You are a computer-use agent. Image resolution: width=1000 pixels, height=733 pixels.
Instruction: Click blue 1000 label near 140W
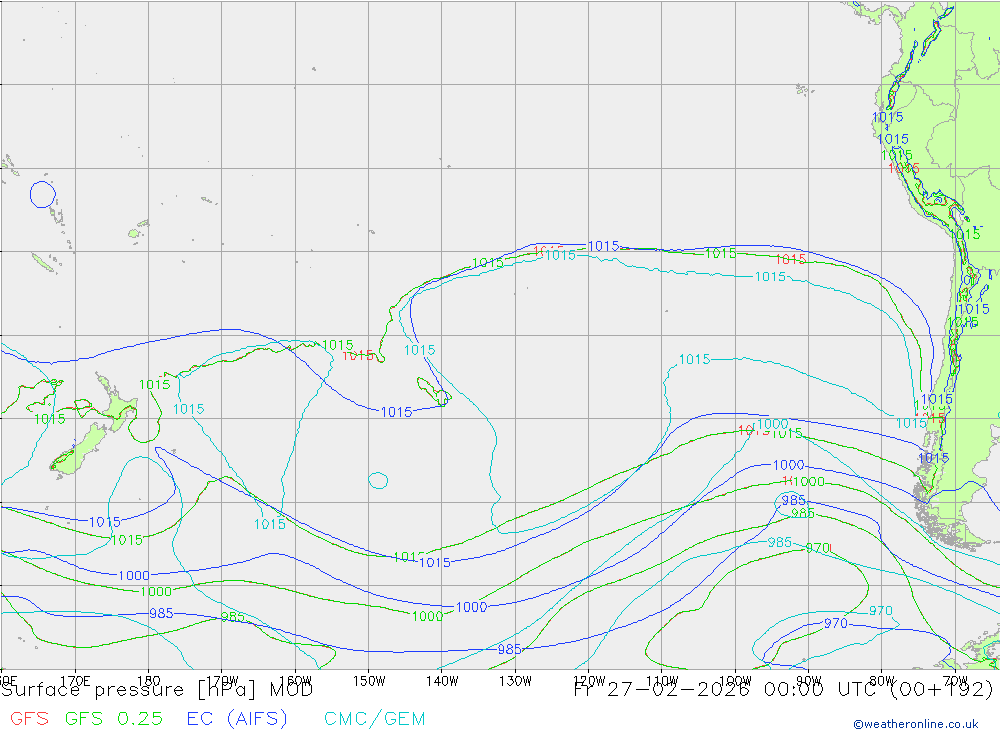coord(471,607)
